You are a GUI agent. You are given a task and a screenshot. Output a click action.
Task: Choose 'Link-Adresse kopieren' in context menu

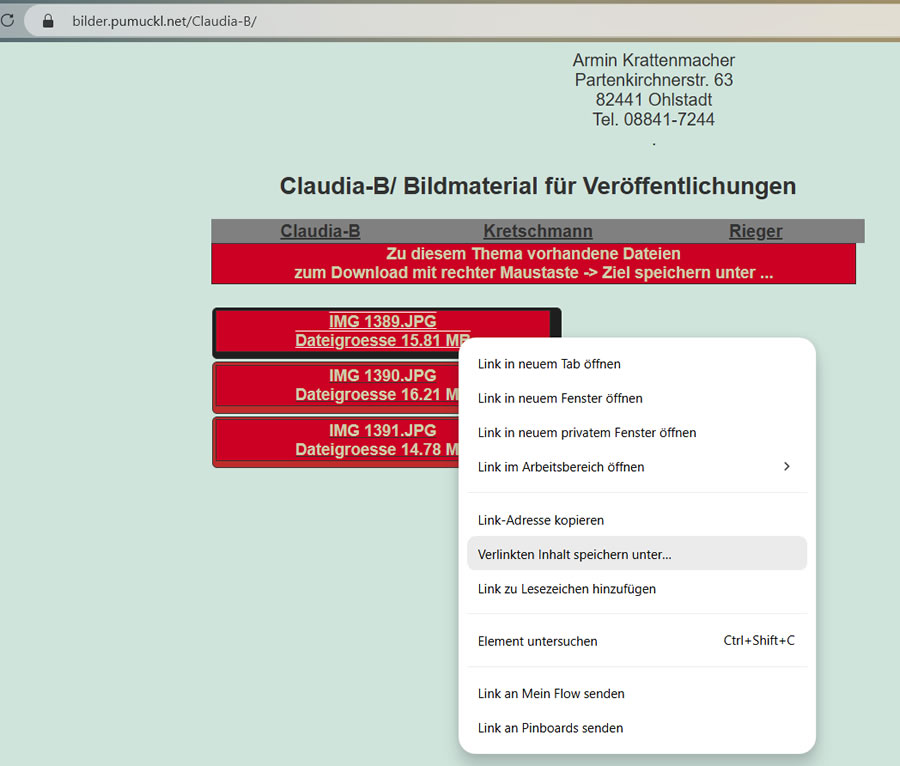(541, 520)
